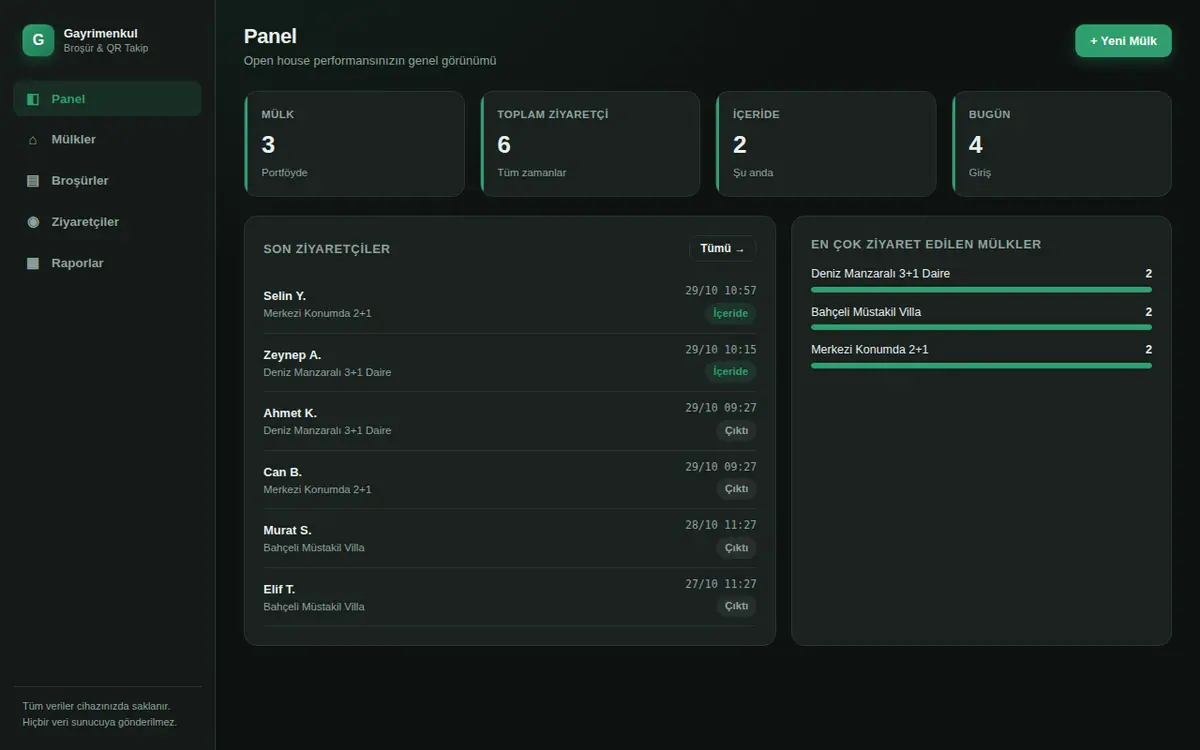Click the İçeride badge for Selin Y.
The image size is (1200, 750).
pos(730,313)
